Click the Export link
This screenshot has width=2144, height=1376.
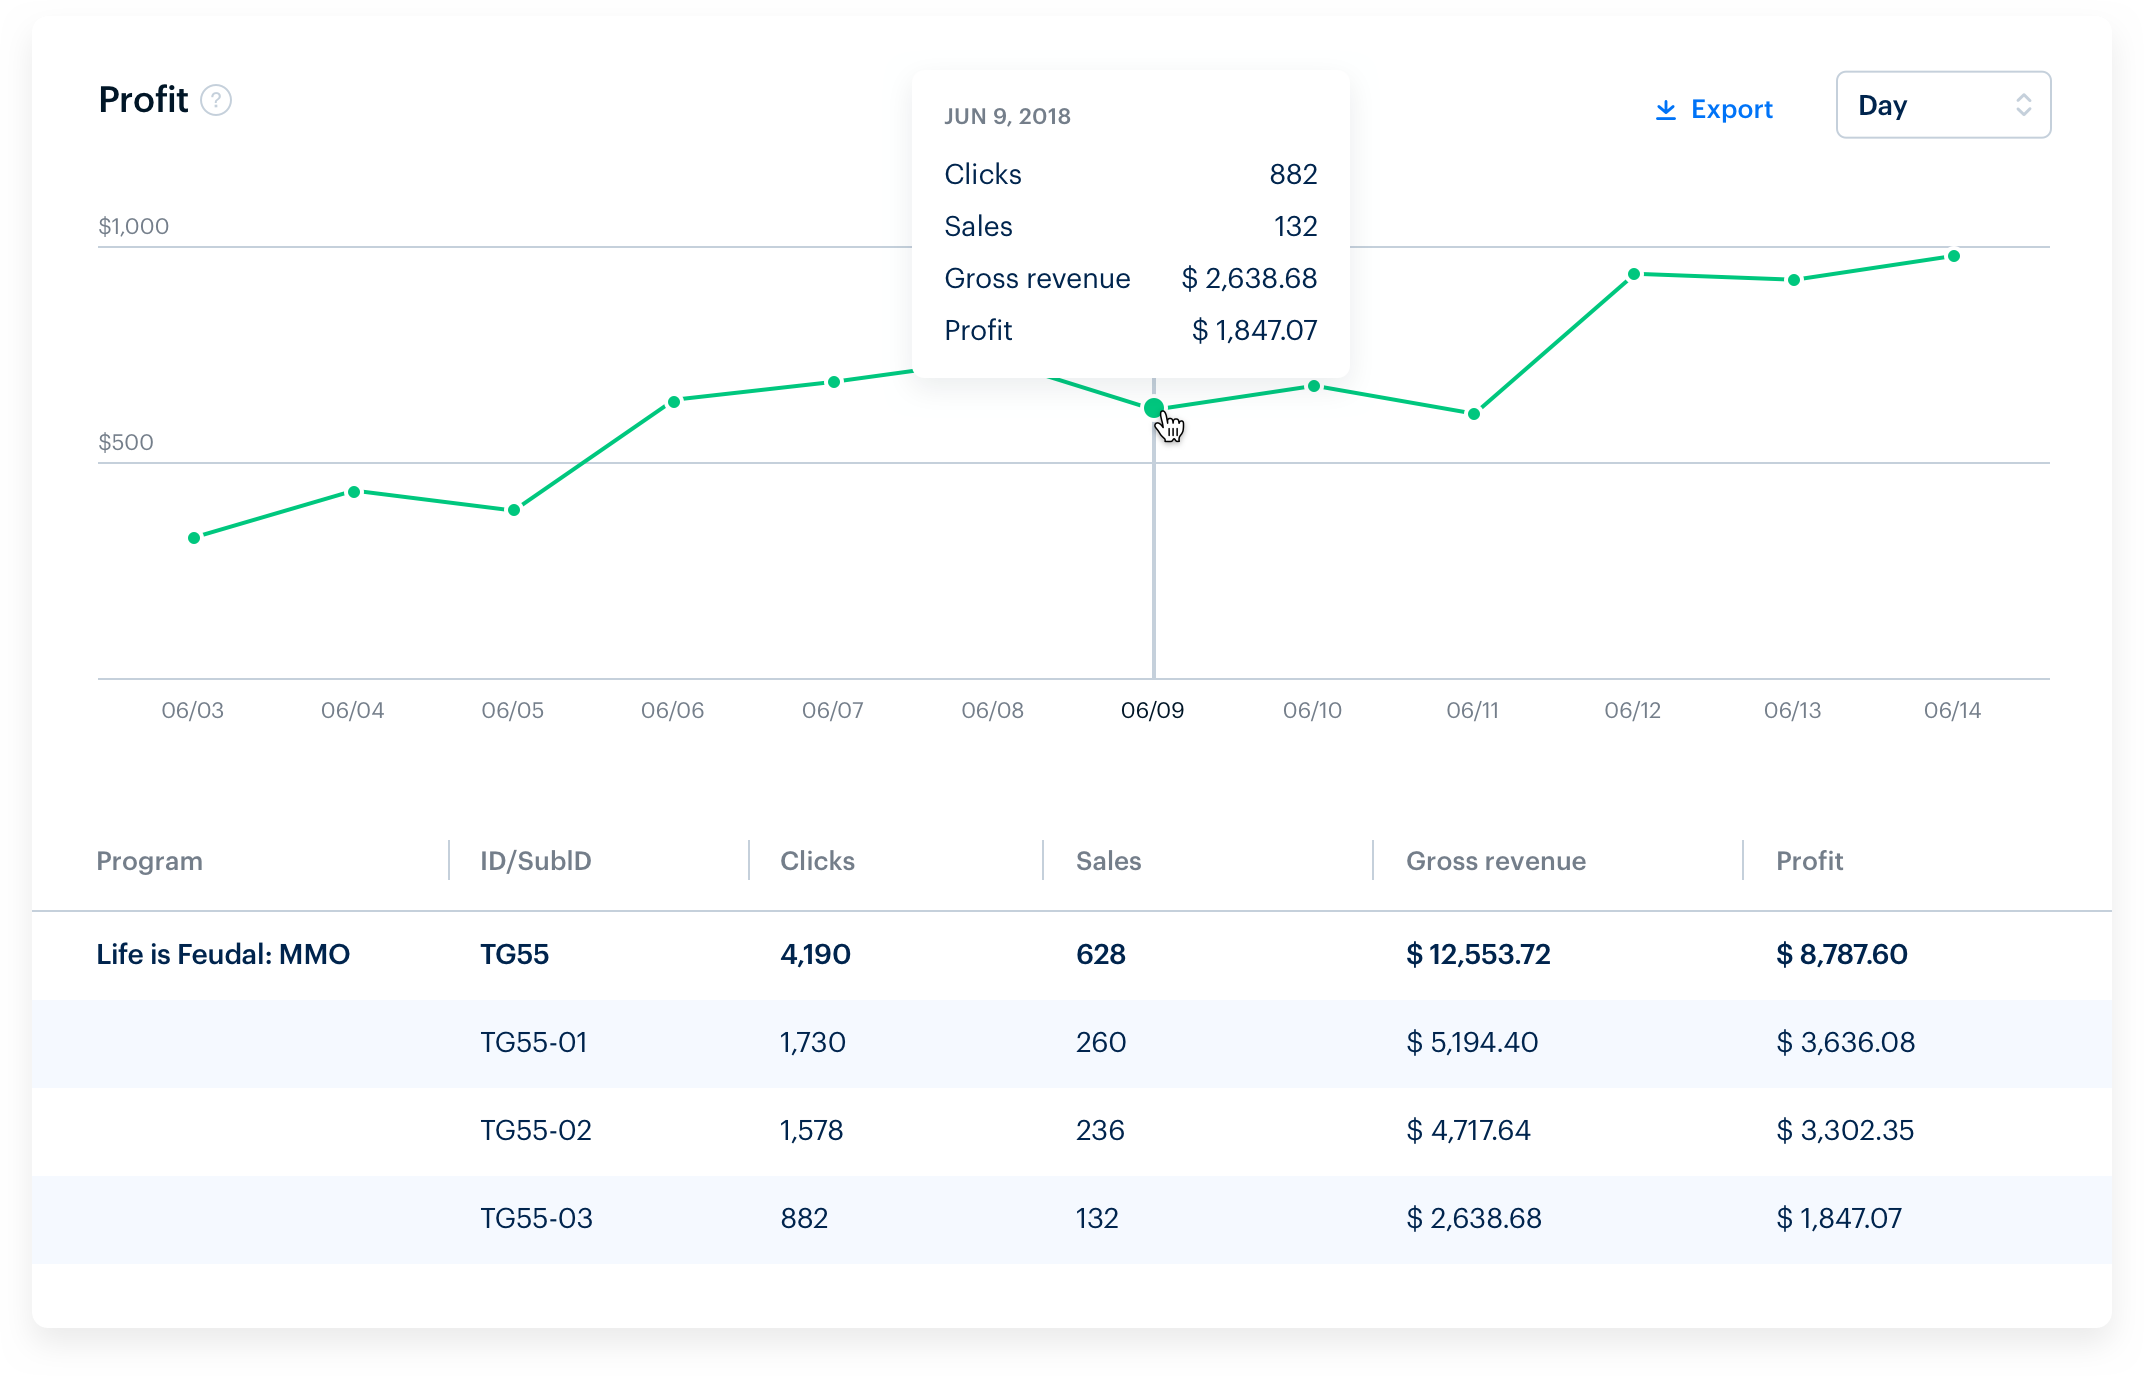1714,109
